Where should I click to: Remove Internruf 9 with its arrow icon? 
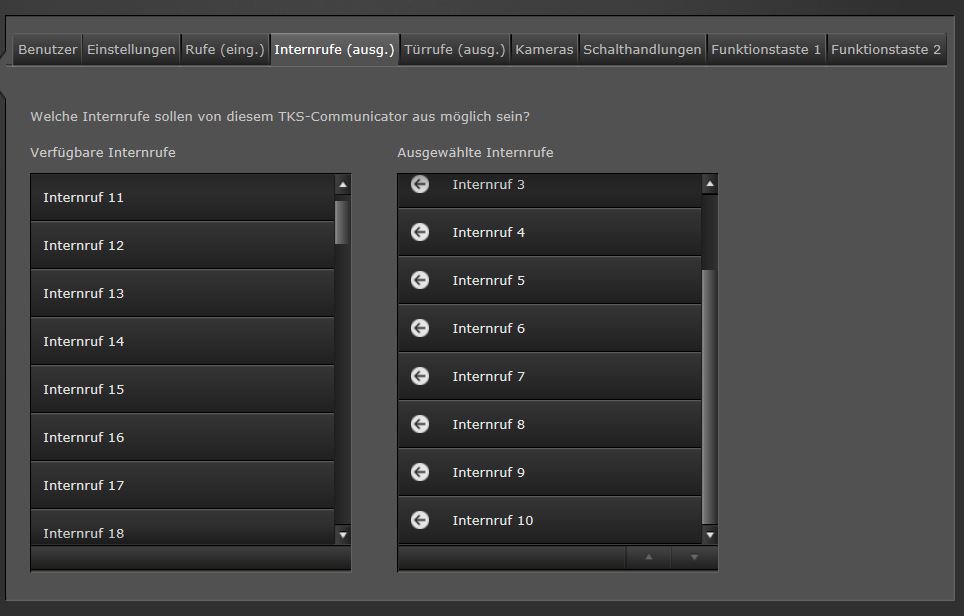pyautogui.click(x=420, y=472)
